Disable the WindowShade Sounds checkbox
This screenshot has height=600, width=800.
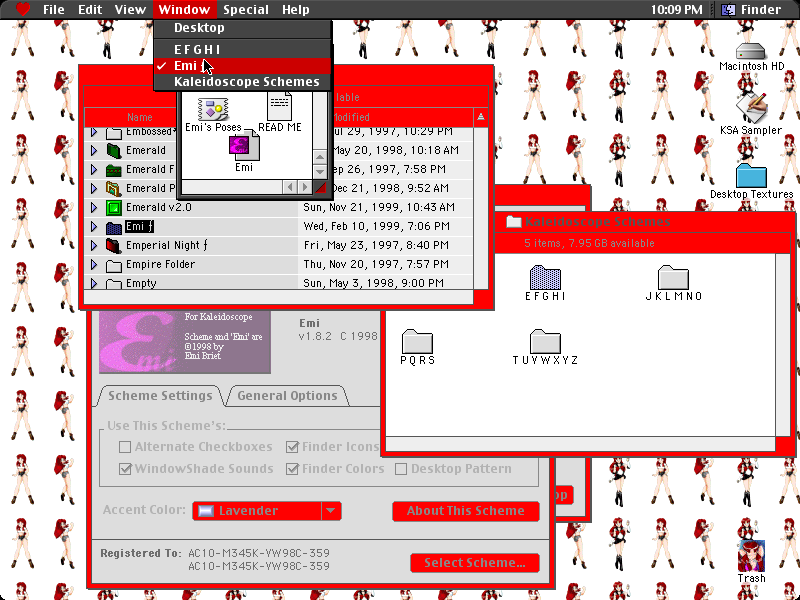[x=124, y=469]
